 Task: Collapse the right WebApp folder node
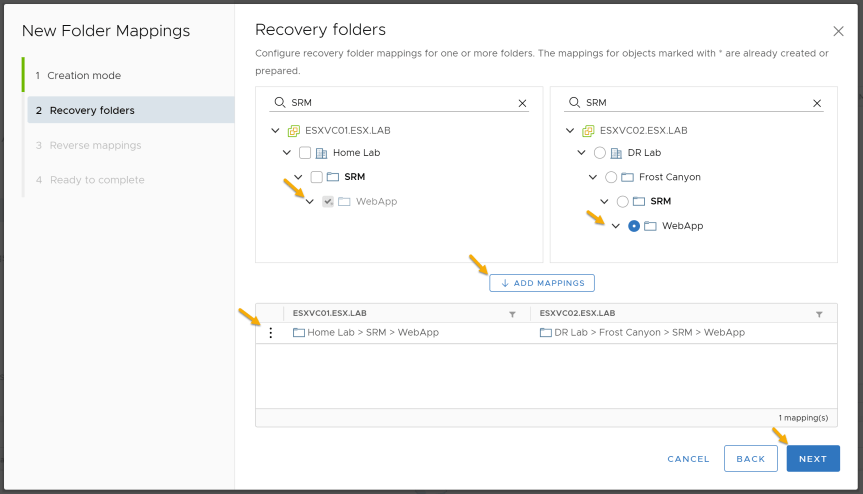pos(616,226)
